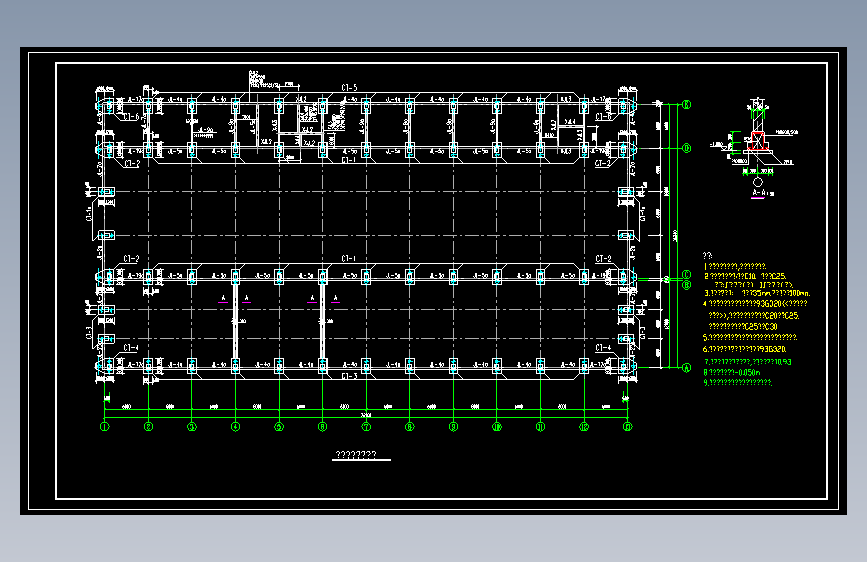Select the red section outline in A-A detail
Screen dimensions: 867x562
click(758, 141)
